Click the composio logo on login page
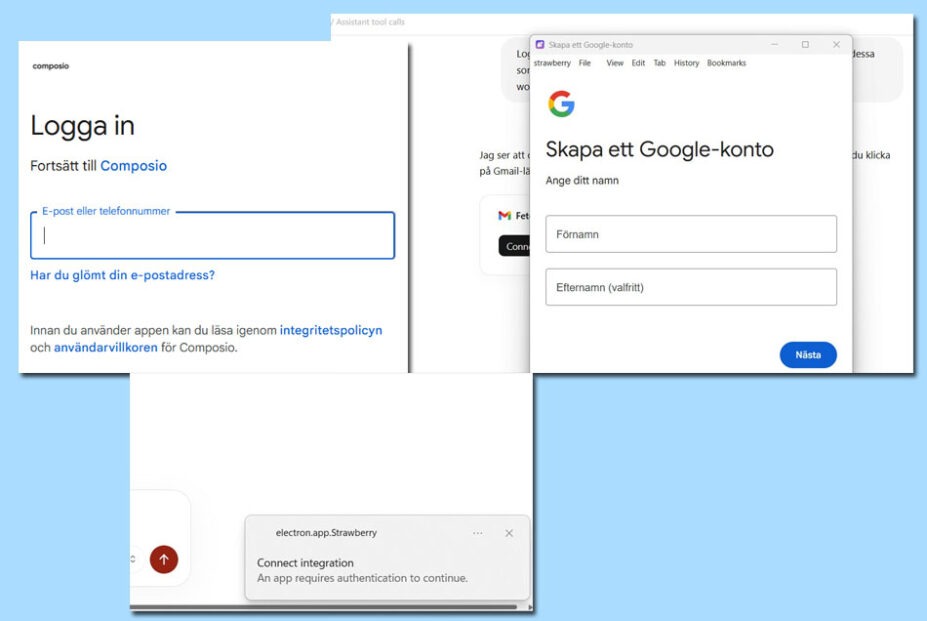The width and height of the screenshot is (927, 621). (x=51, y=66)
